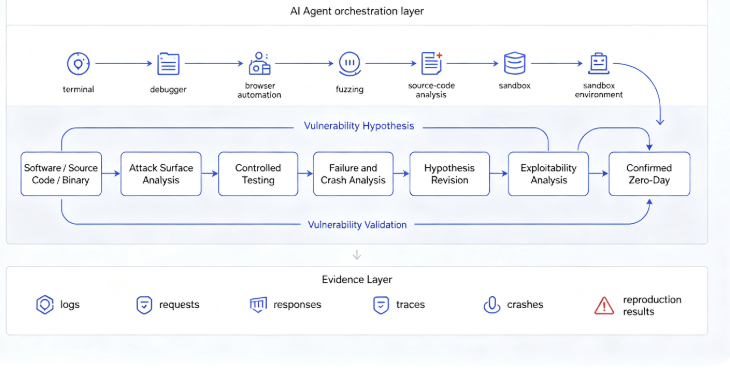The image size is (730, 382).
Task: Click the browser automation icon
Action: point(259,63)
